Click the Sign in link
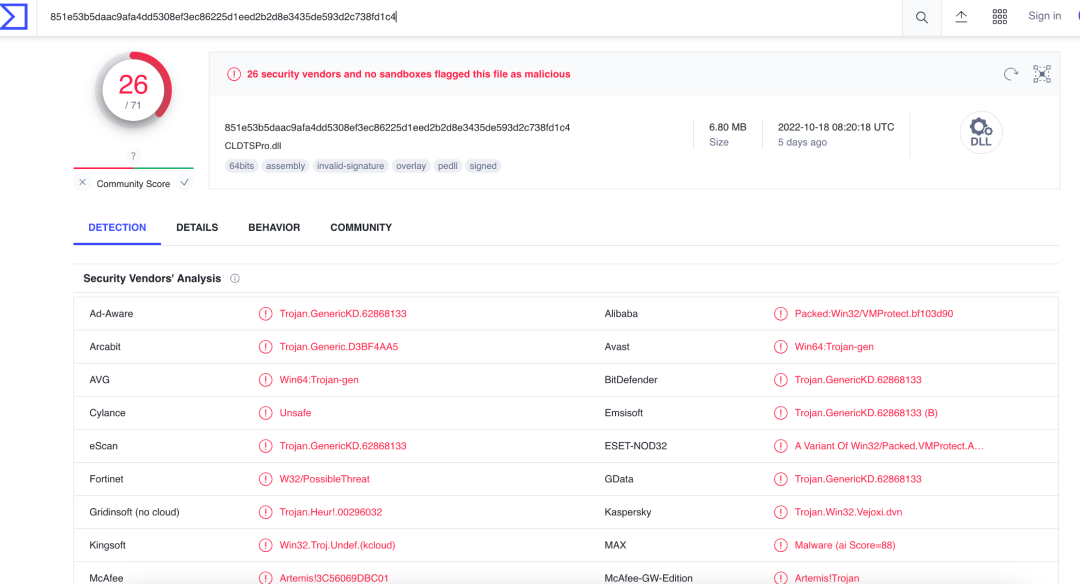The width and height of the screenshot is (1080, 584). click(1044, 16)
